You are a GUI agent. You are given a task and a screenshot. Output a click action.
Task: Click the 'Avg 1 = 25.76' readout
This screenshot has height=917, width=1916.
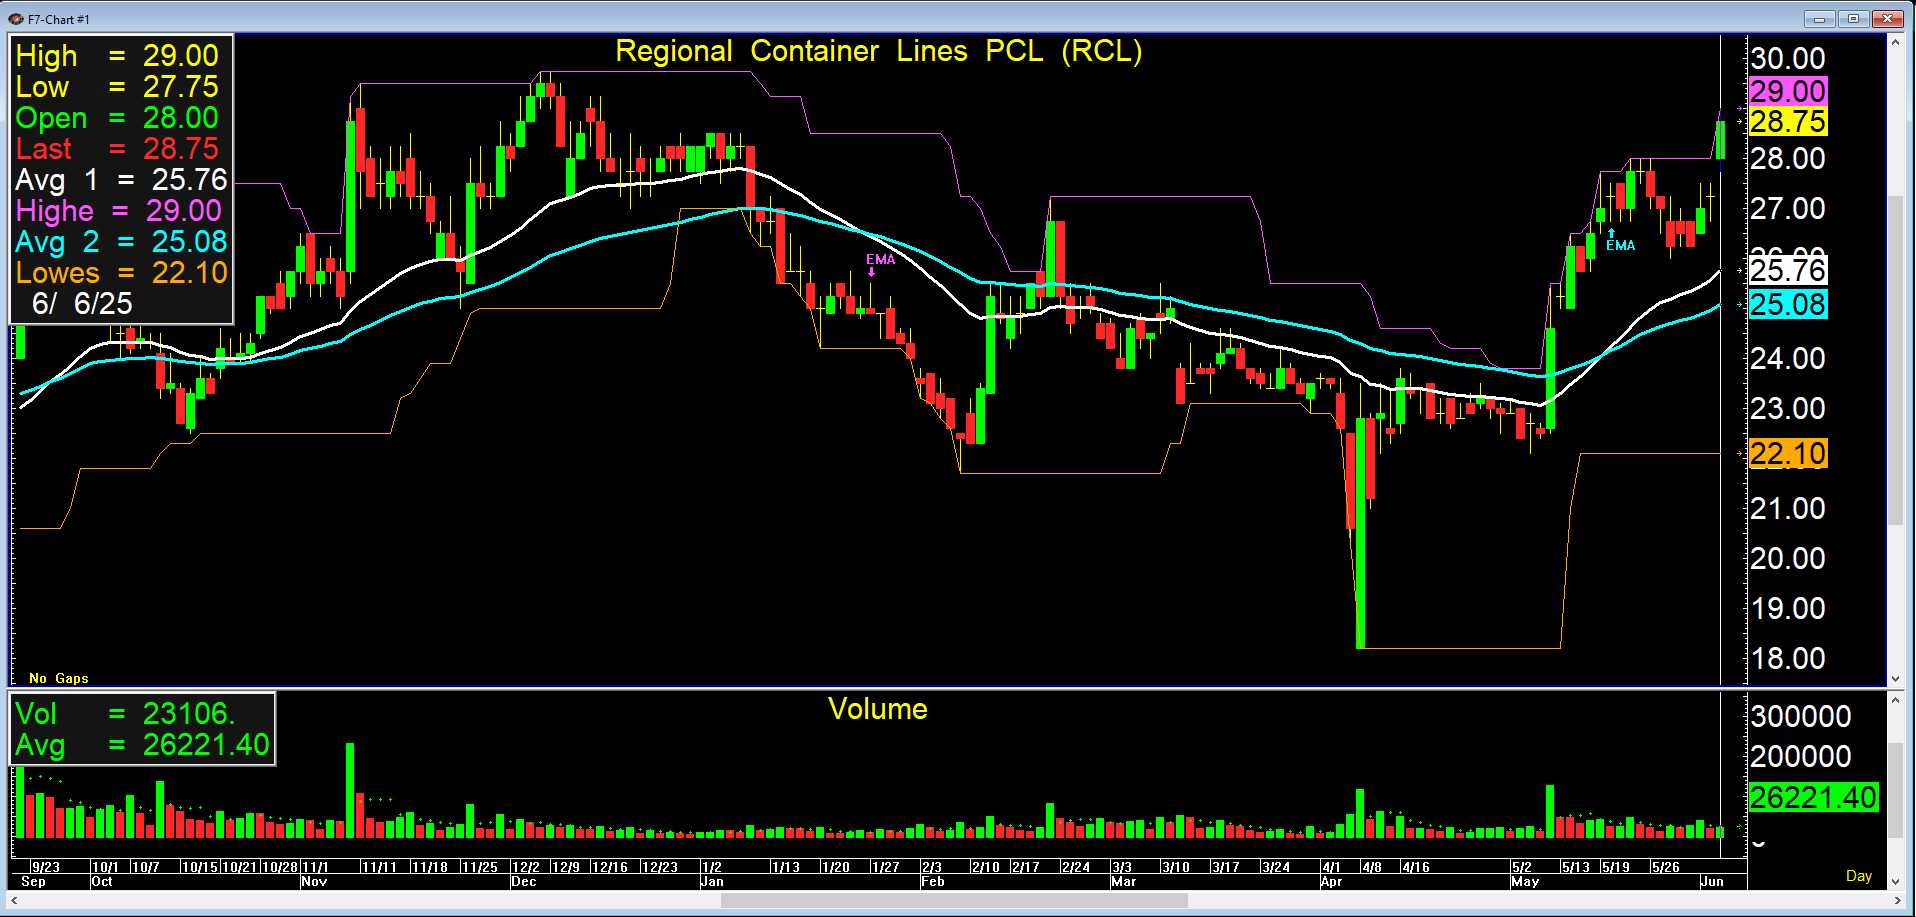(121, 180)
